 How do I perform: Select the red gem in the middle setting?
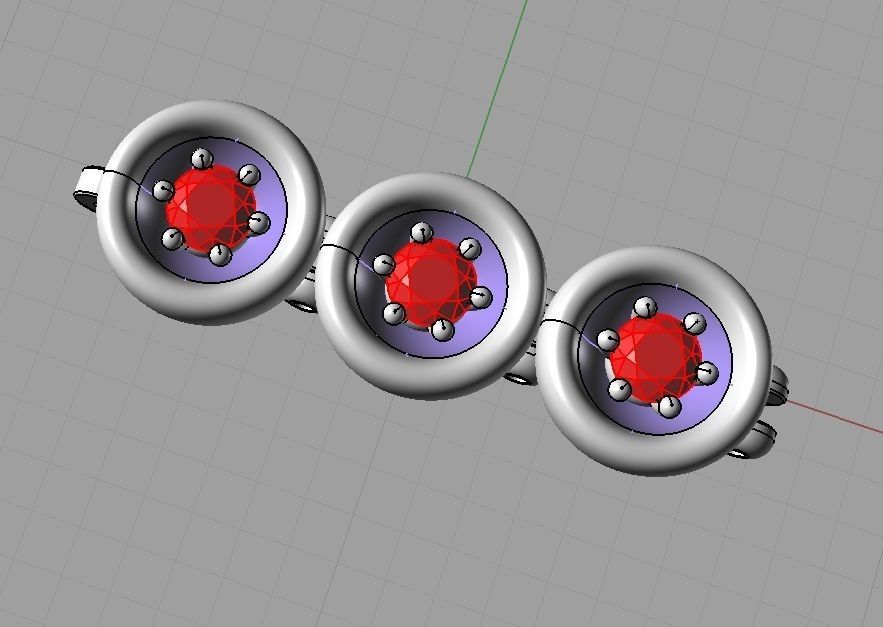click(431, 282)
